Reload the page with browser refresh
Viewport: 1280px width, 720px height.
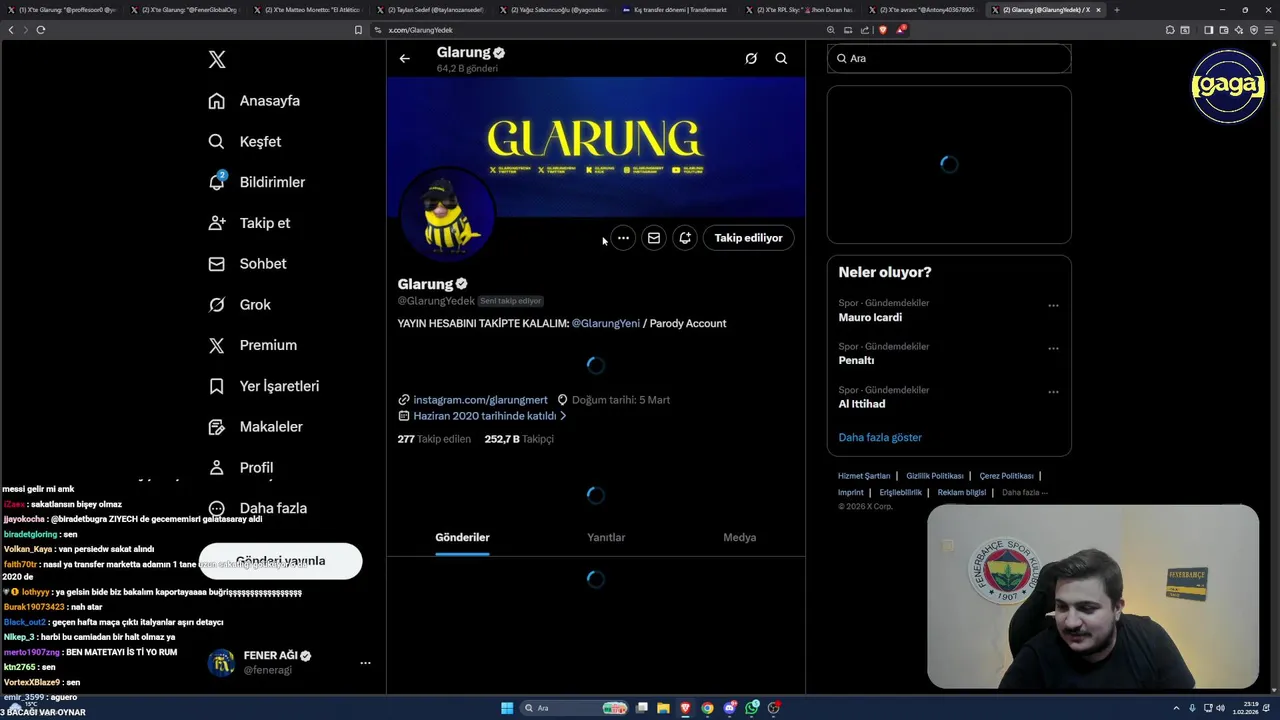coord(41,30)
